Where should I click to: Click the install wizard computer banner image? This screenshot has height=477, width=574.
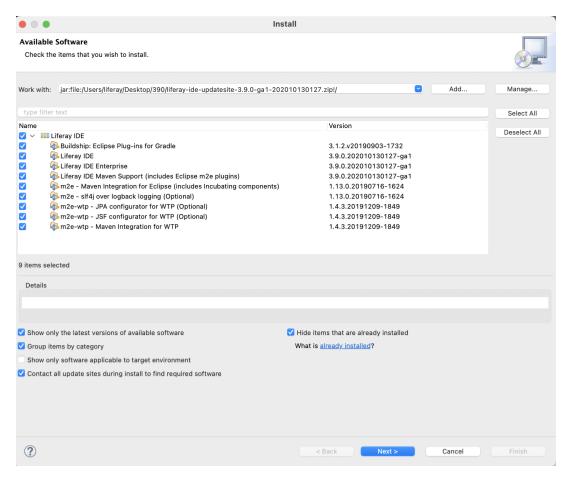click(x=531, y=52)
